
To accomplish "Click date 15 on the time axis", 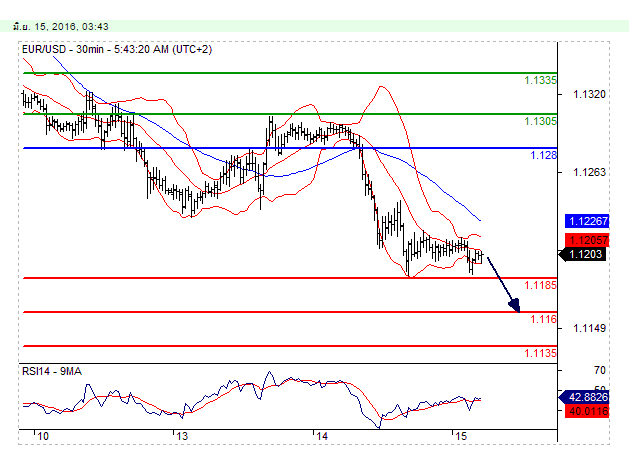I will tap(459, 438).
